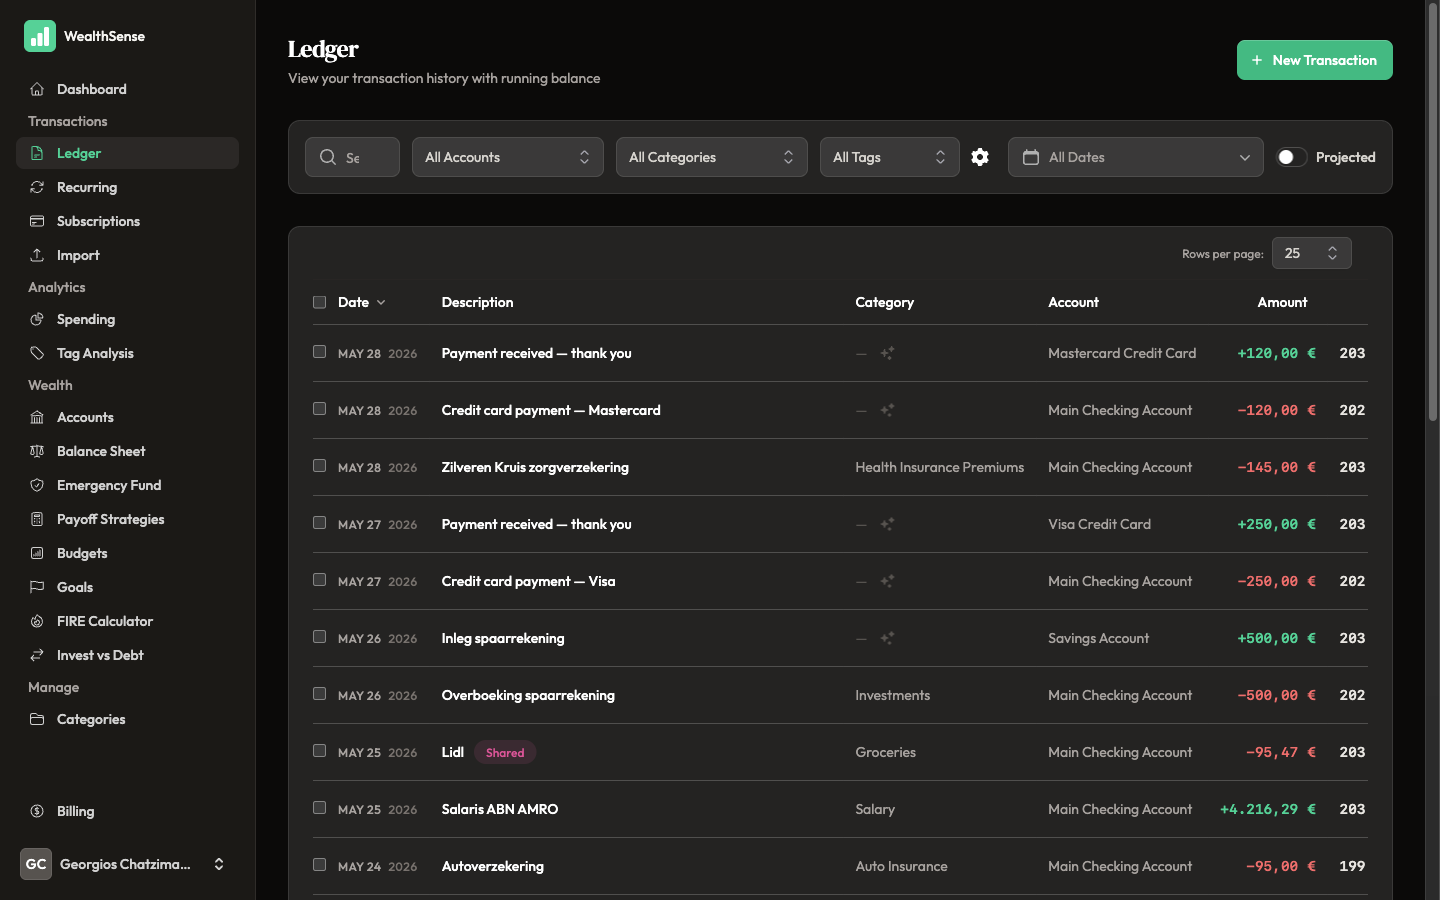Open the All Accounts dropdown

[x=508, y=157]
